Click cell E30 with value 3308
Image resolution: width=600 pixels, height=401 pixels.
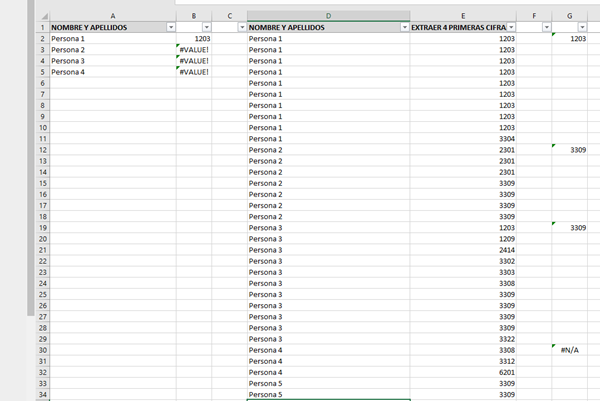[x=463, y=350]
